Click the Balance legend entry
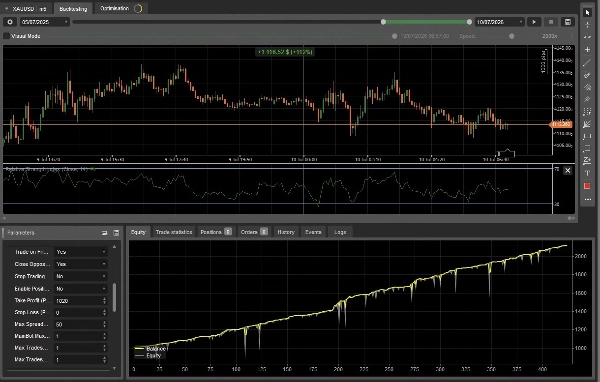This screenshot has height=382, width=600. [x=150, y=349]
